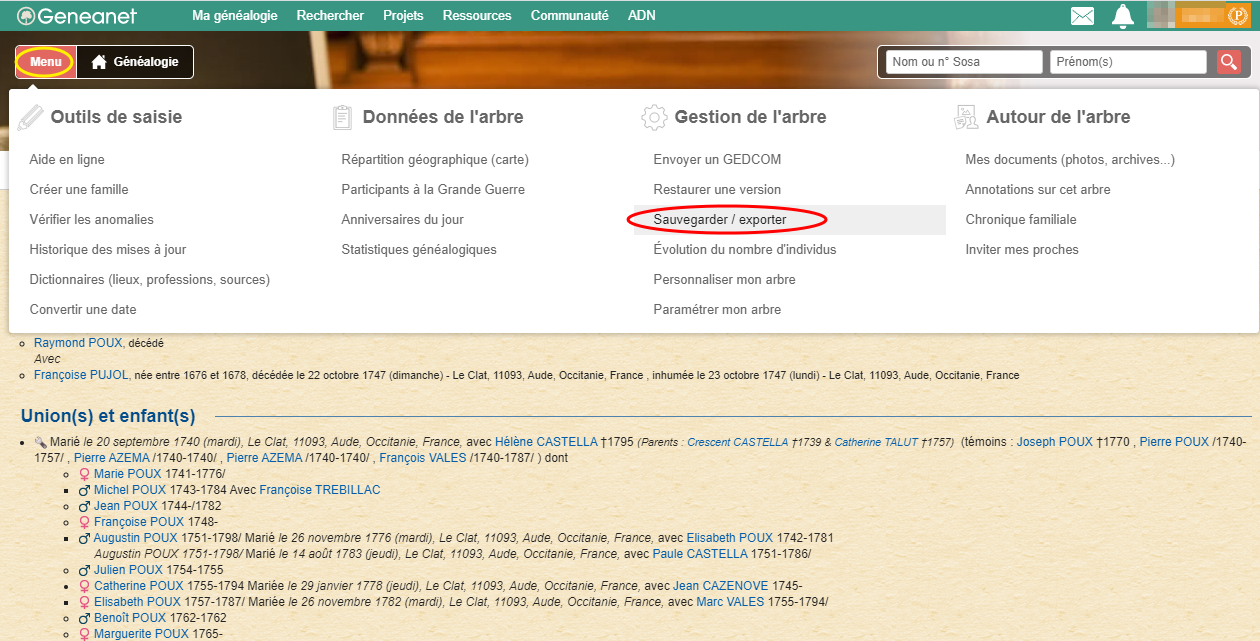
Task: Click the red search magnifier button
Action: tap(1229, 62)
